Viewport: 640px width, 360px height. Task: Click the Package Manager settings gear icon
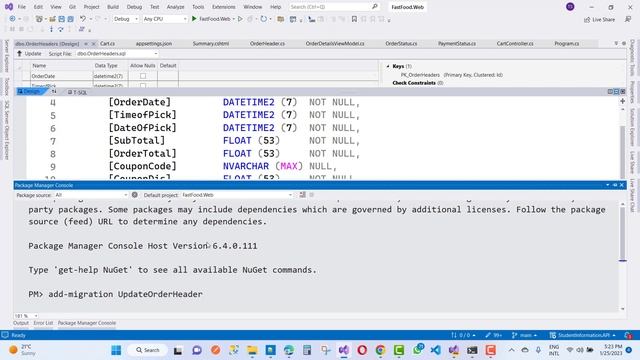(135, 195)
